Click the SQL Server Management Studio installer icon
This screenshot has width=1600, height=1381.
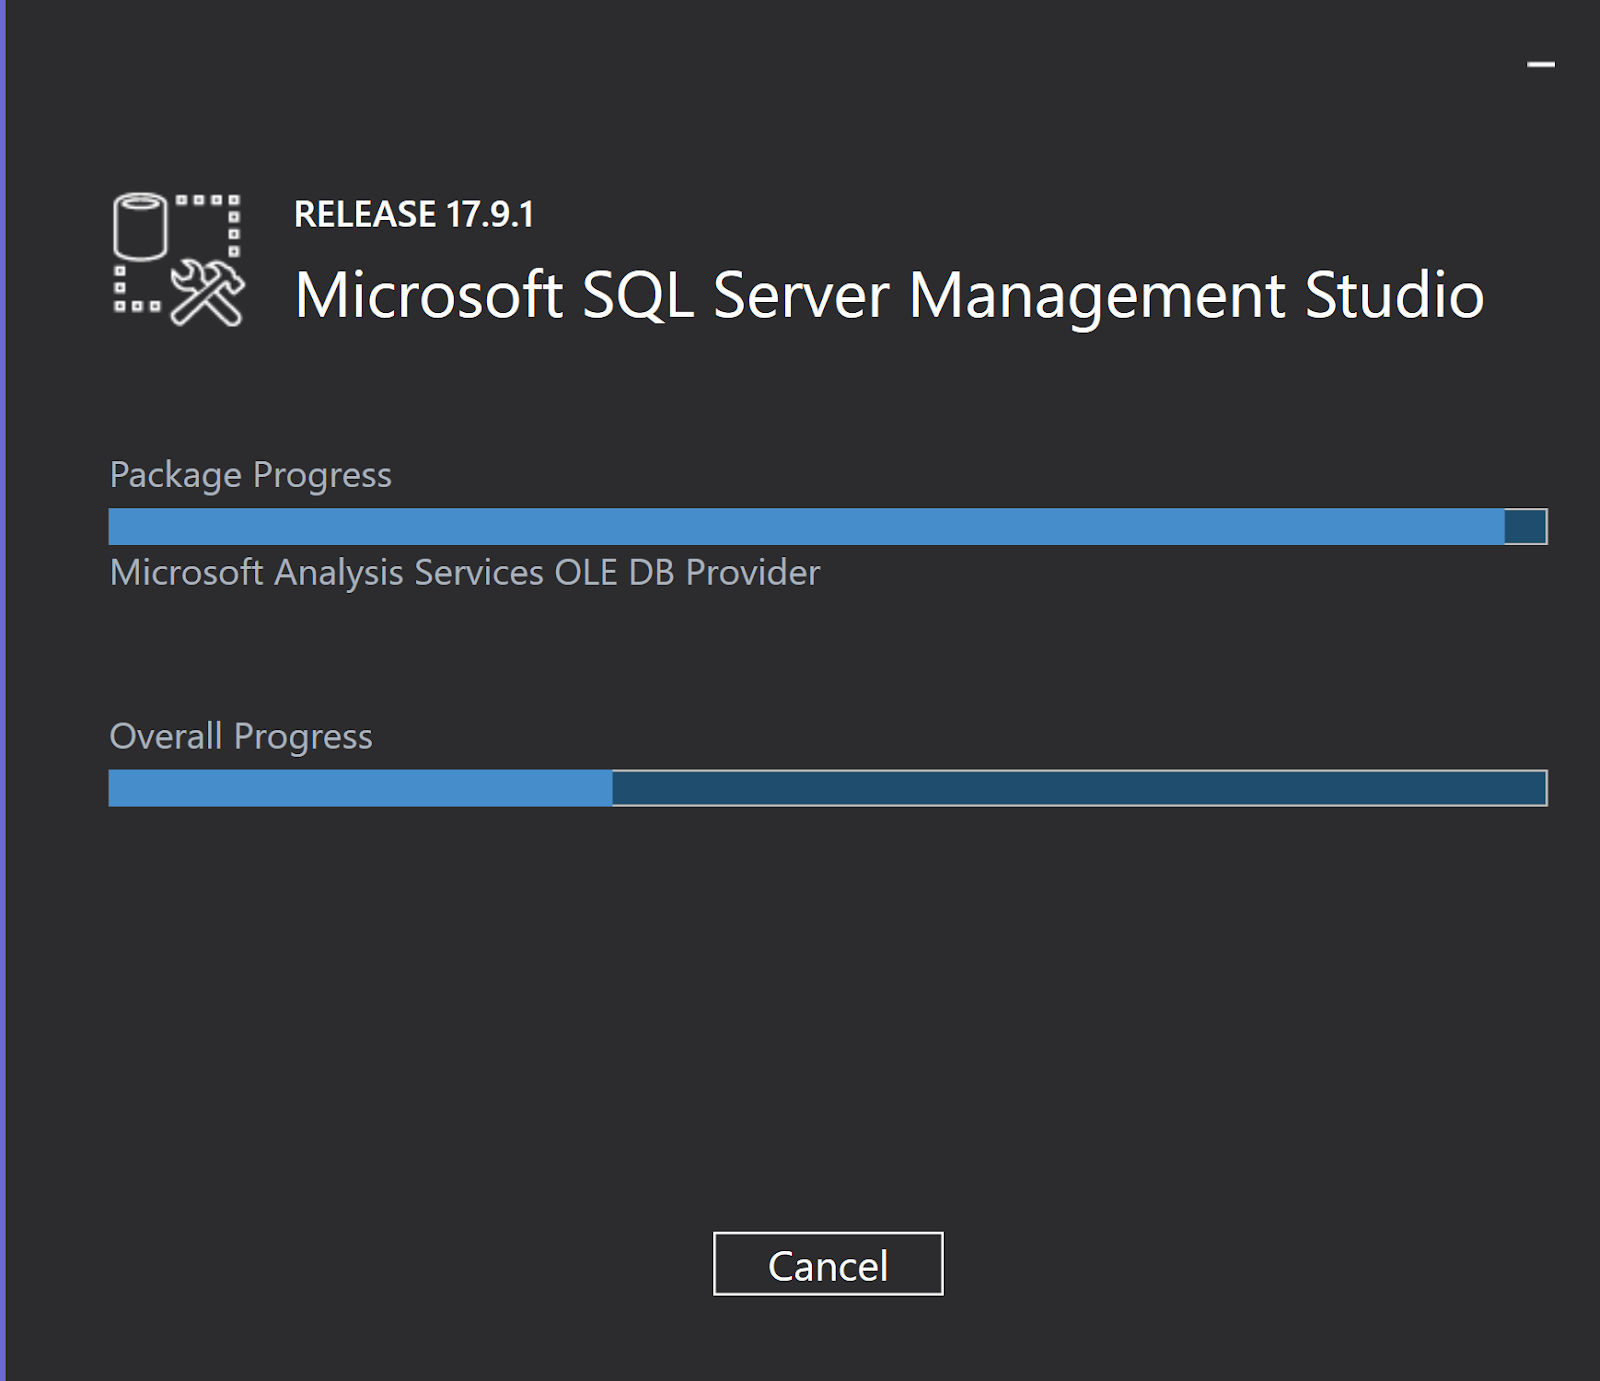tap(178, 259)
